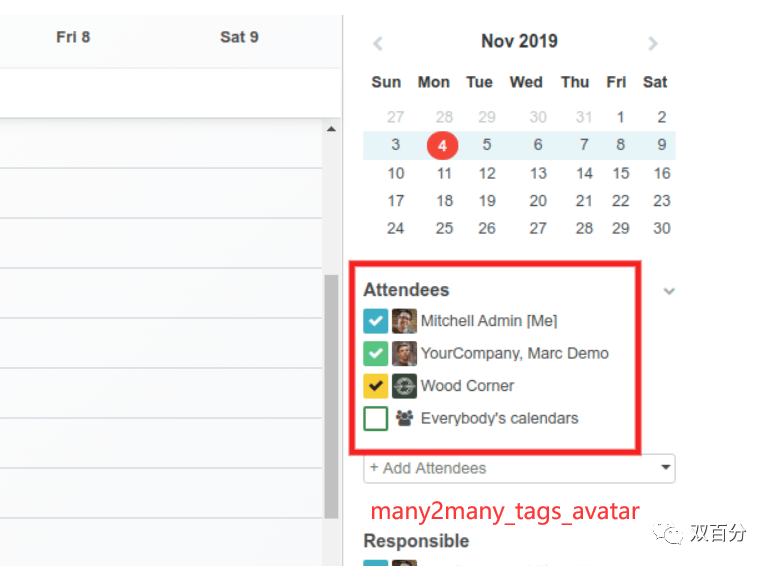Click the Nov 2019 month title
The image size is (771, 566).
[x=519, y=42]
